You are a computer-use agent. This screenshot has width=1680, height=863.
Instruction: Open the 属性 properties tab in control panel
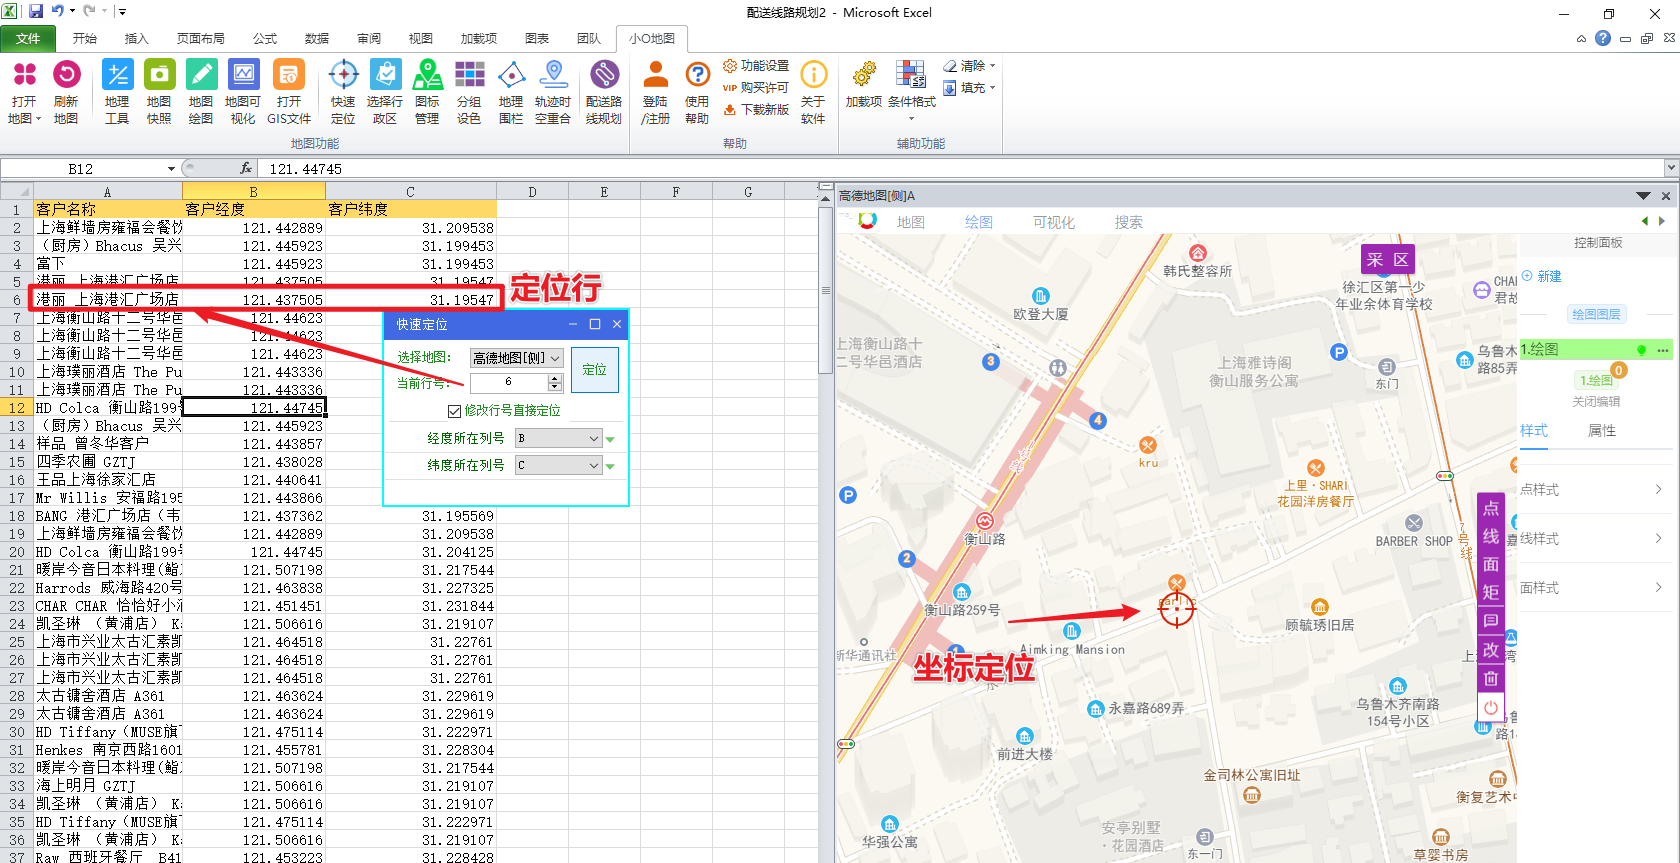[x=1602, y=431]
